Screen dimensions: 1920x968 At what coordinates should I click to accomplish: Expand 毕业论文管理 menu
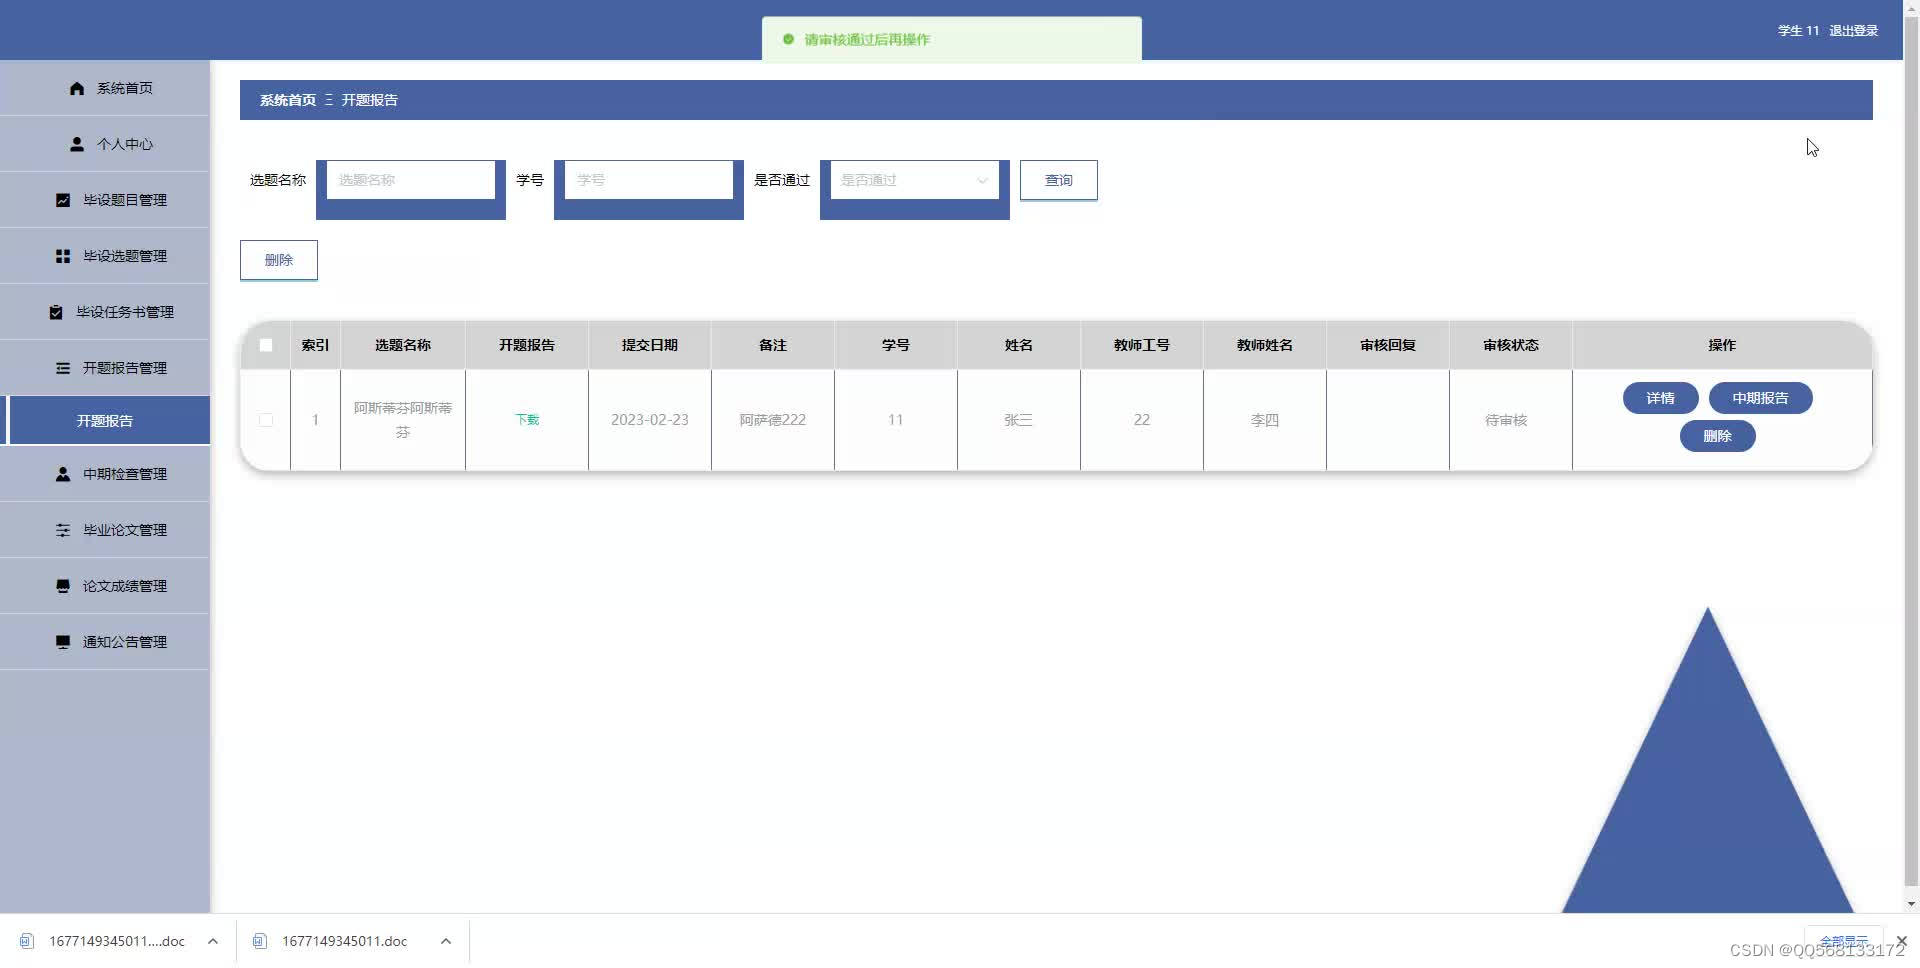pos(105,530)
